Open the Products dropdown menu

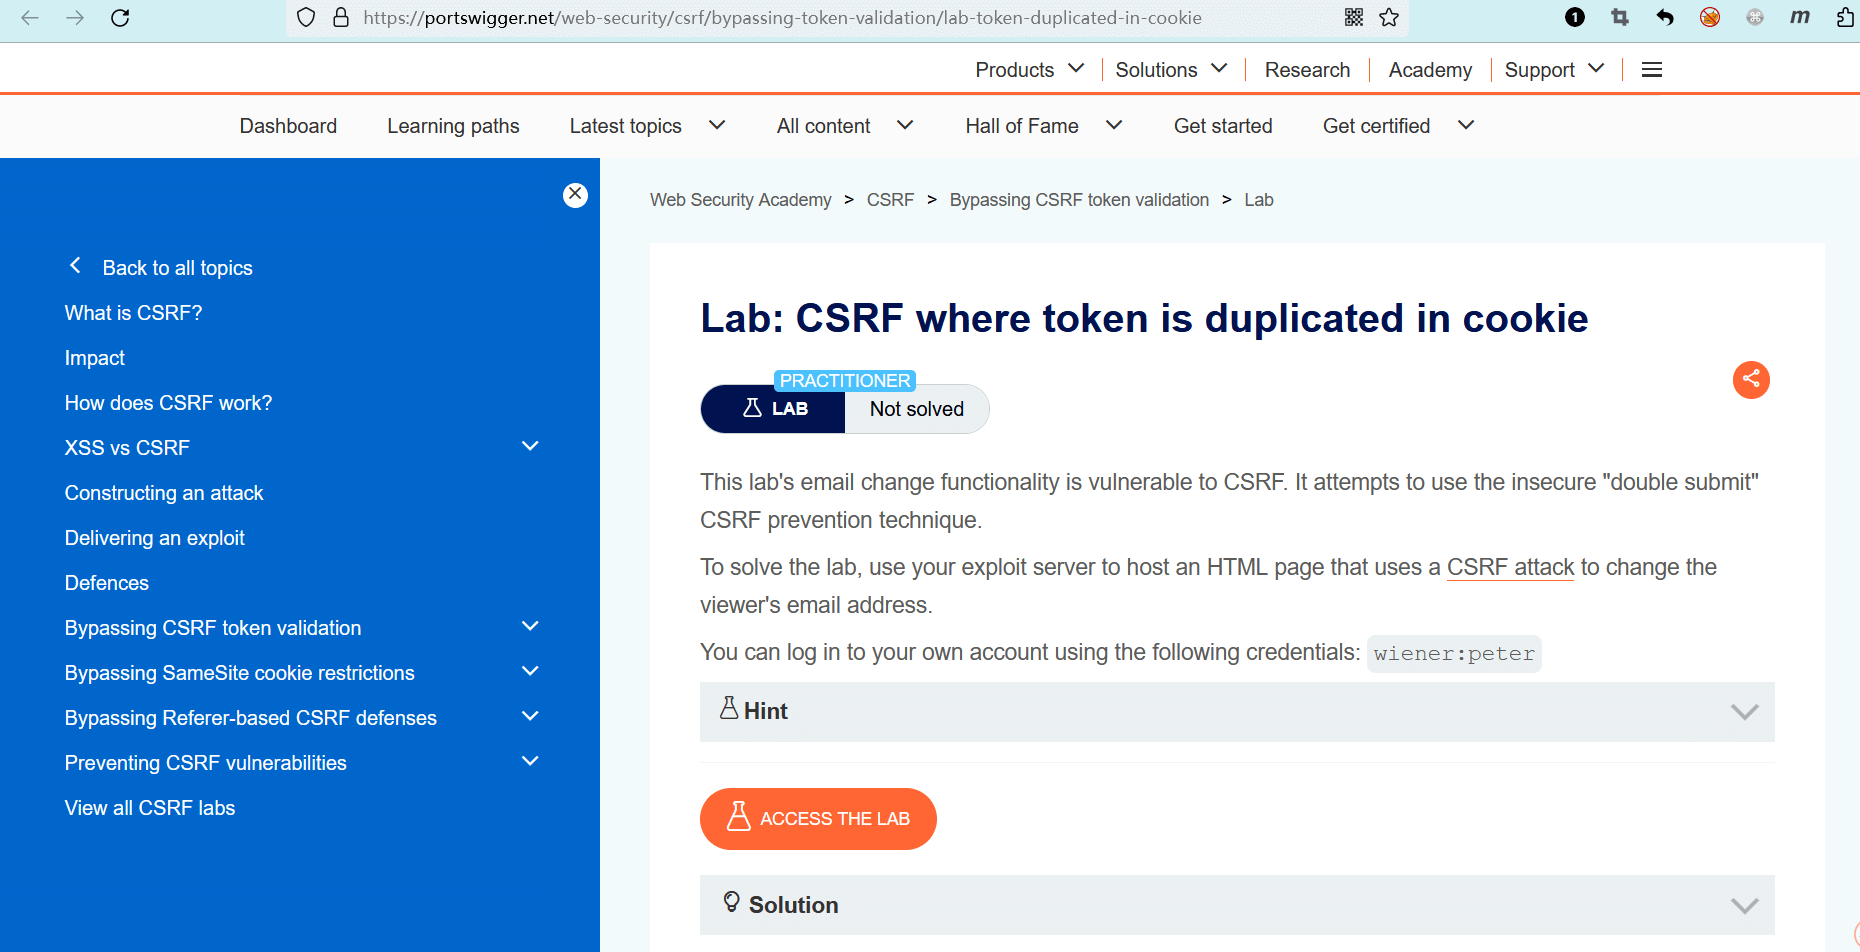[x=1030, y=69]
